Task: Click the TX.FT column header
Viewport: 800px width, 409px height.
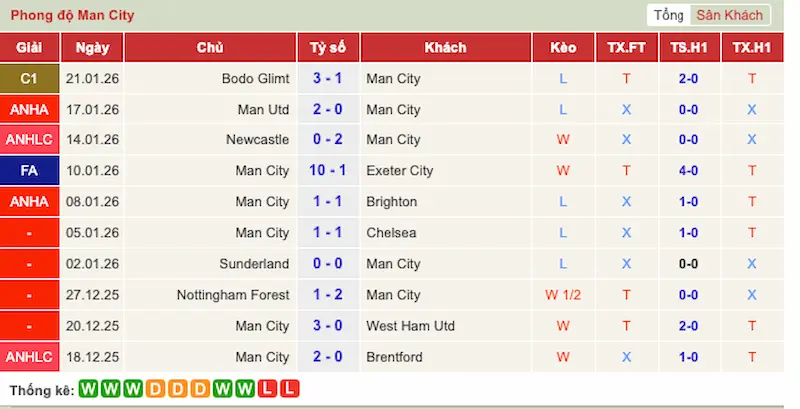Action: [626, 48]
